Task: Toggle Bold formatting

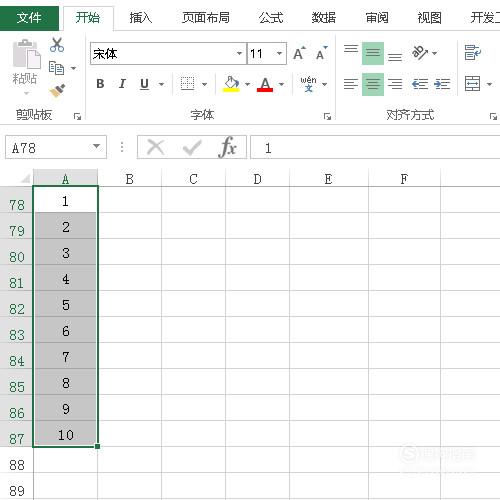Action: 100,84
